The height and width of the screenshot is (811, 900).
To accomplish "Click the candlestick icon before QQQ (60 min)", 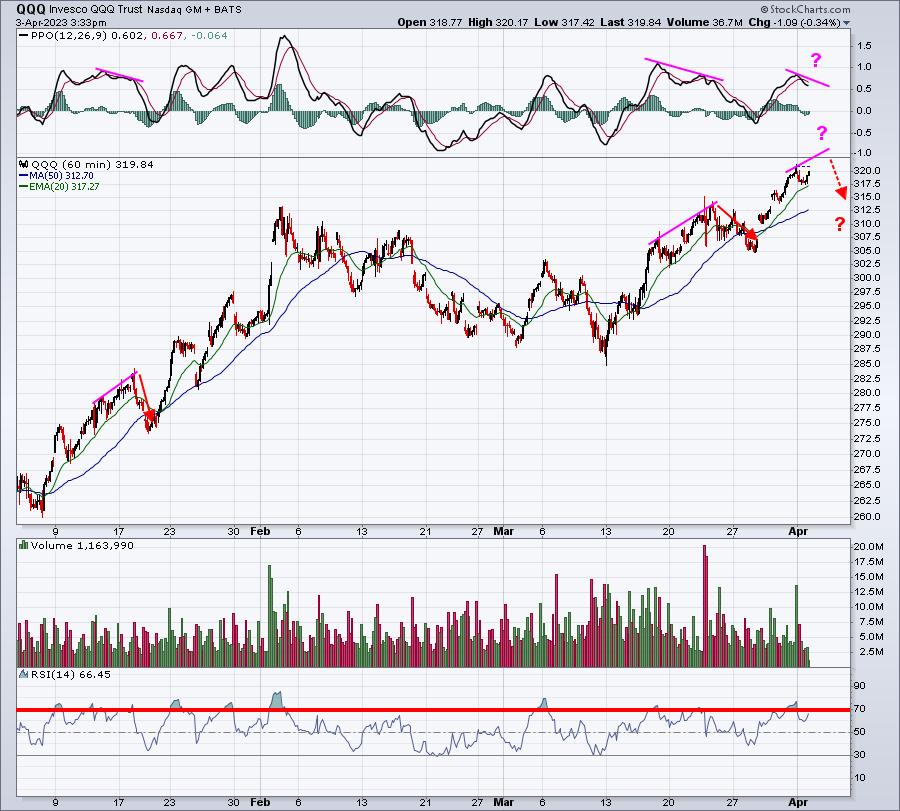I will pyautogui.click(x=24, y=165).
